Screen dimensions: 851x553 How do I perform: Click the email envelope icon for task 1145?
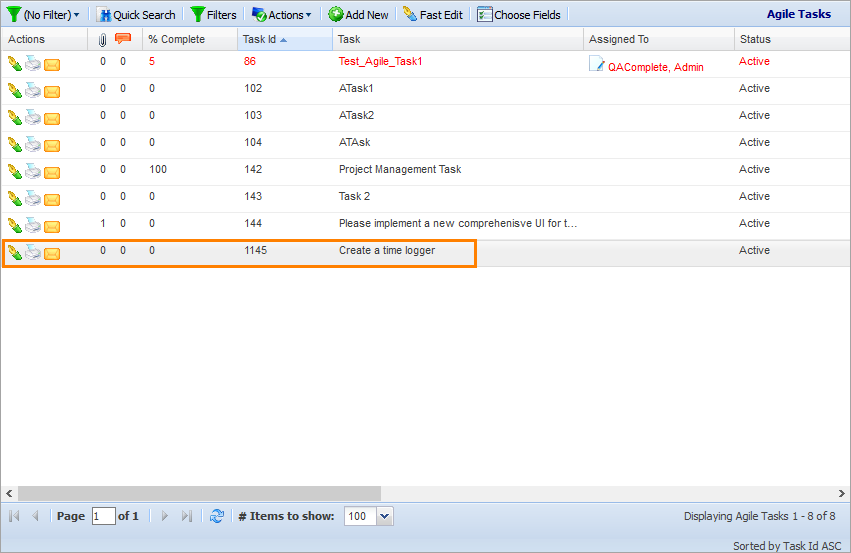point(52,254)
